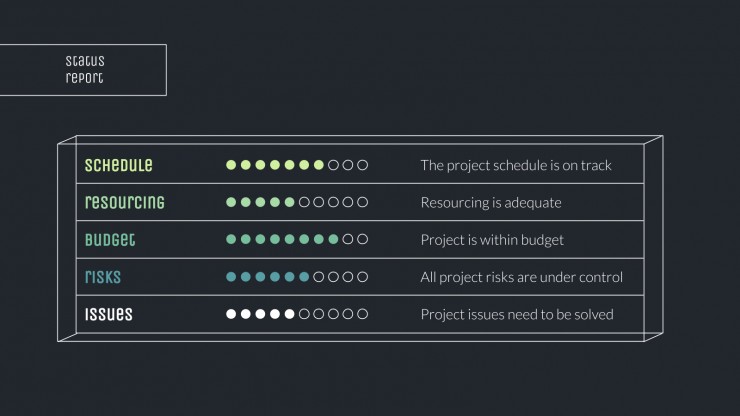
Task: Click the first teal dot in Risks row
Action: pyautogui.click(x=231, y=277)
